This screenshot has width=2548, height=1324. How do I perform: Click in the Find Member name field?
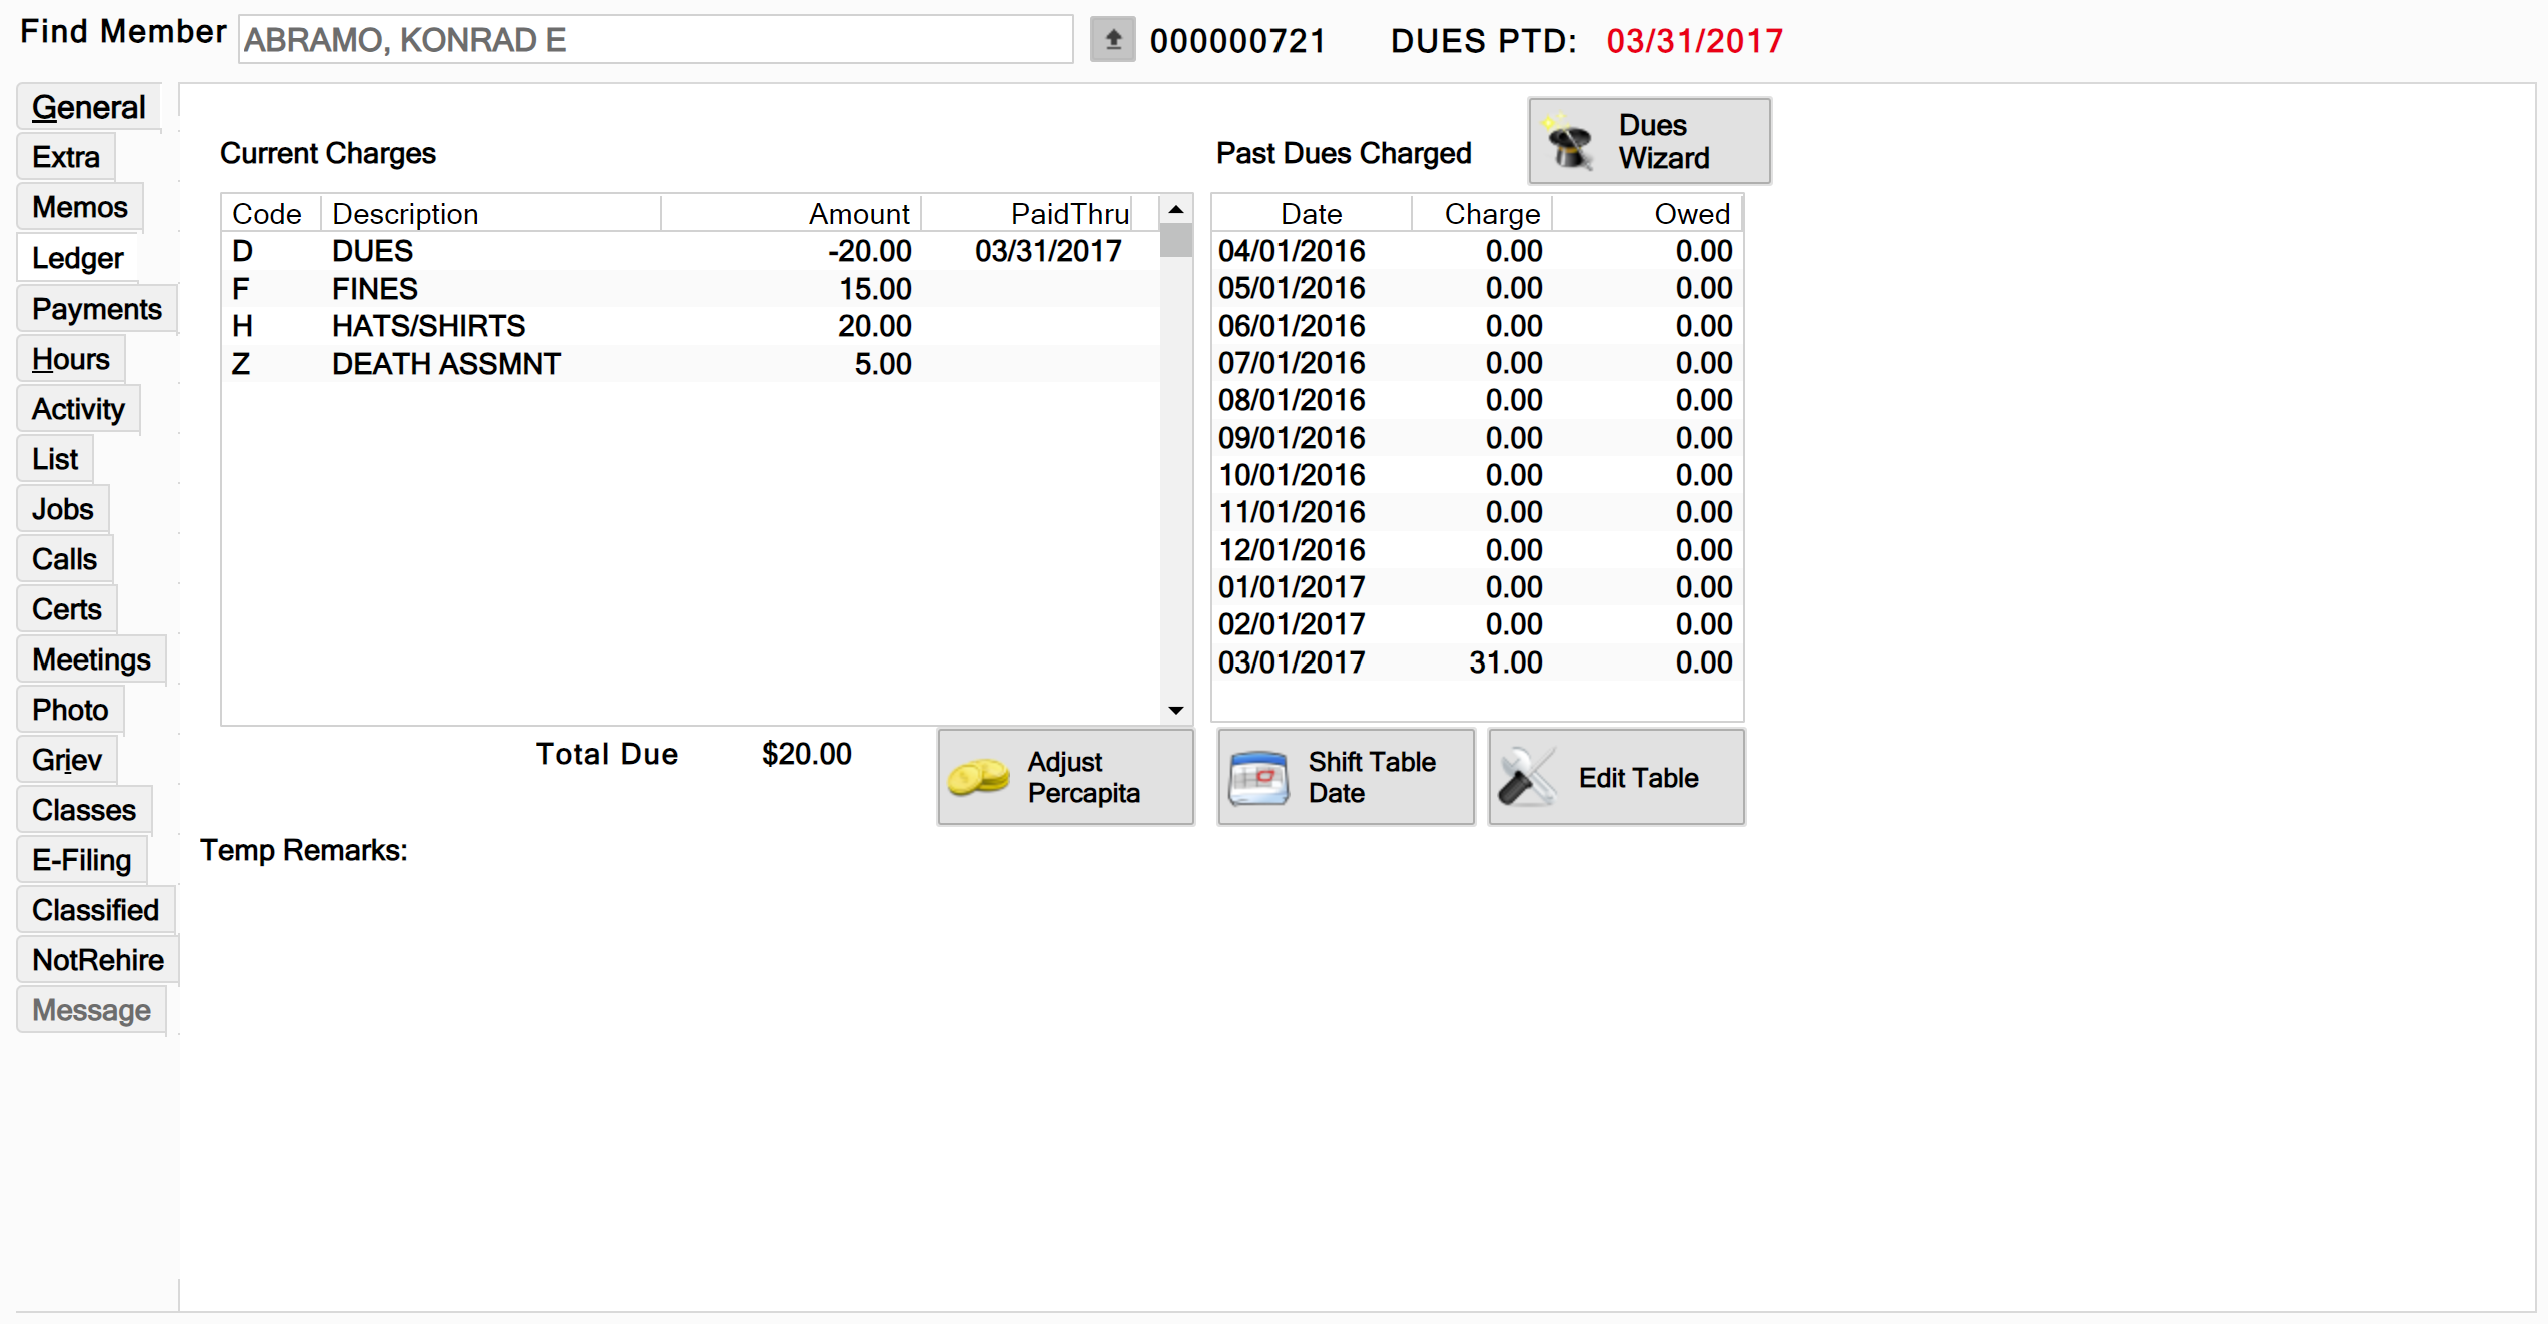655,40
